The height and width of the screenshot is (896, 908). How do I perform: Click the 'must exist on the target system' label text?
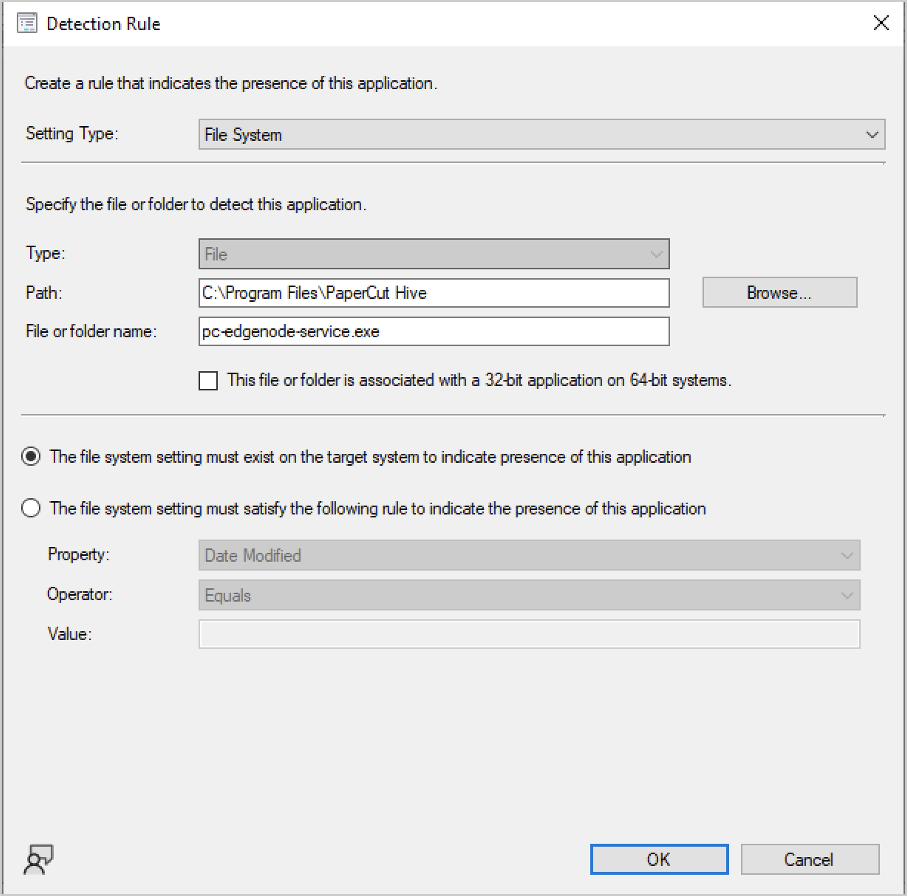370,457
